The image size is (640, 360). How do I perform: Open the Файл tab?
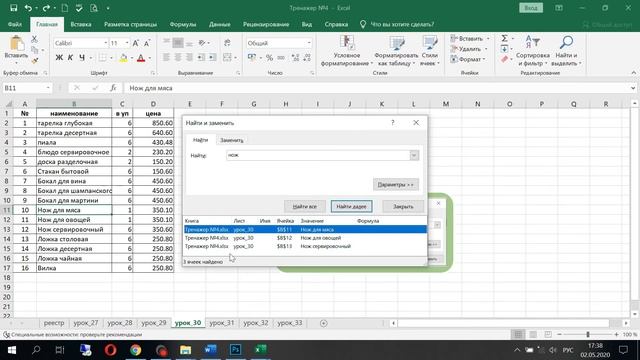[15, 24]
